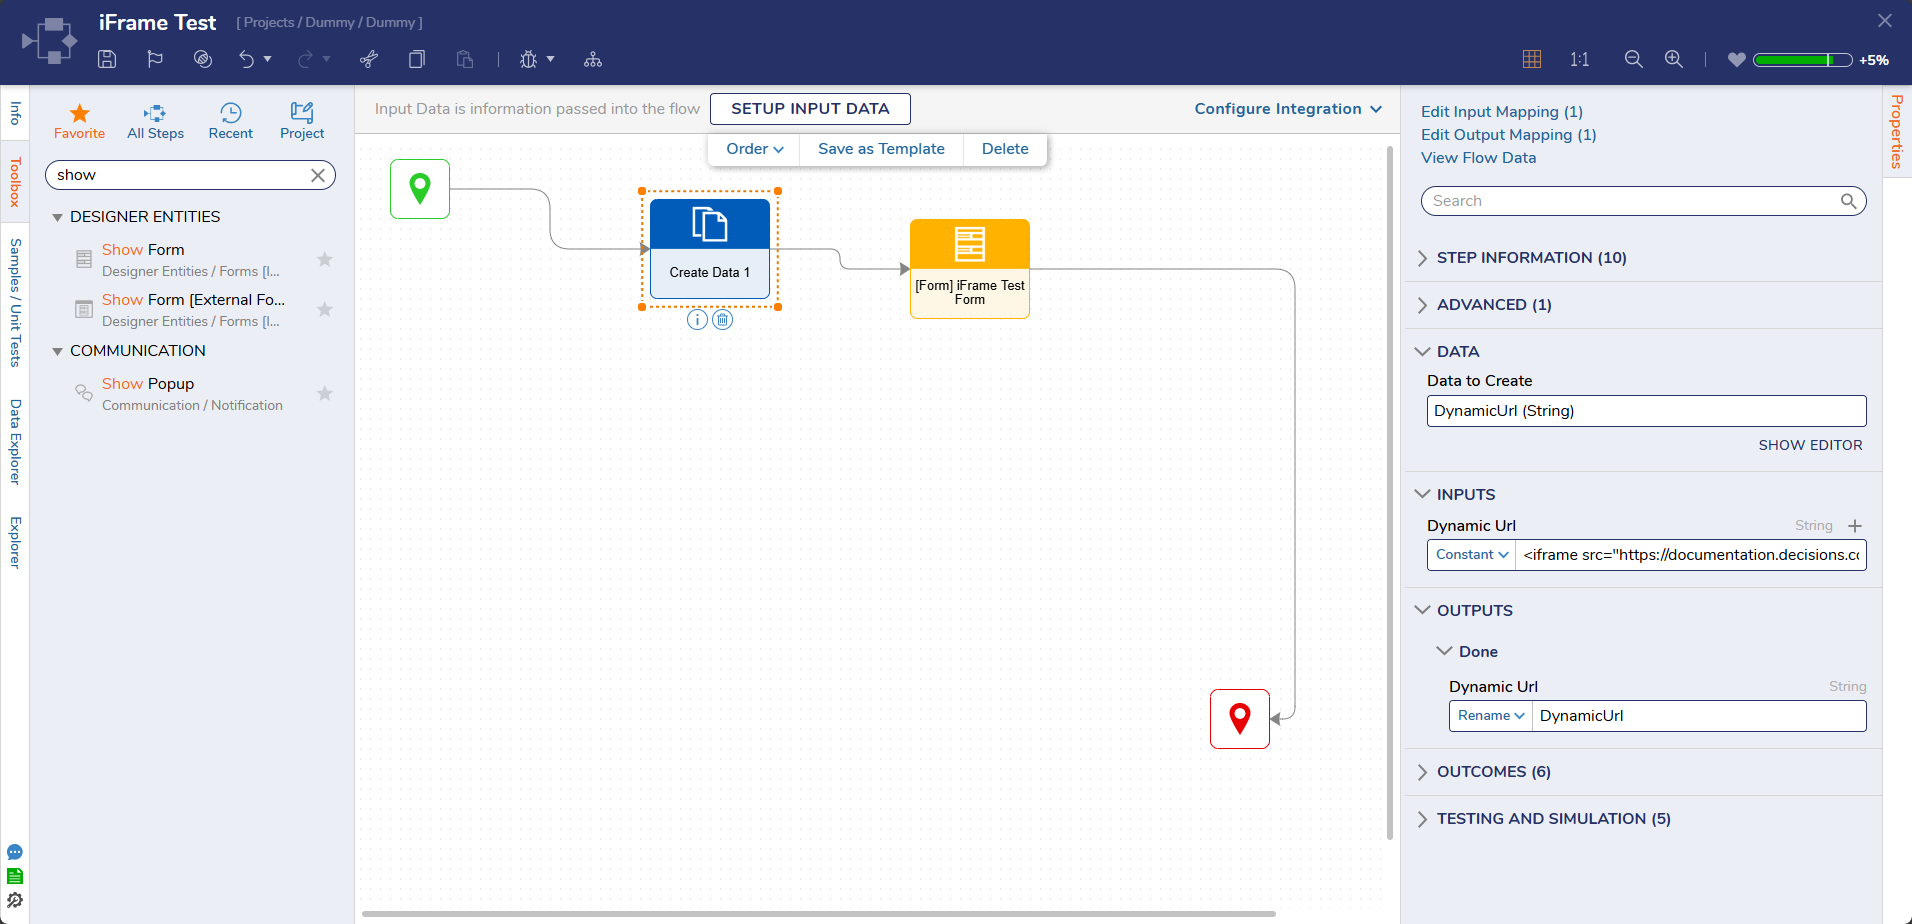
Task: Click info icon under Create Data step
Action: pos(697,320)
